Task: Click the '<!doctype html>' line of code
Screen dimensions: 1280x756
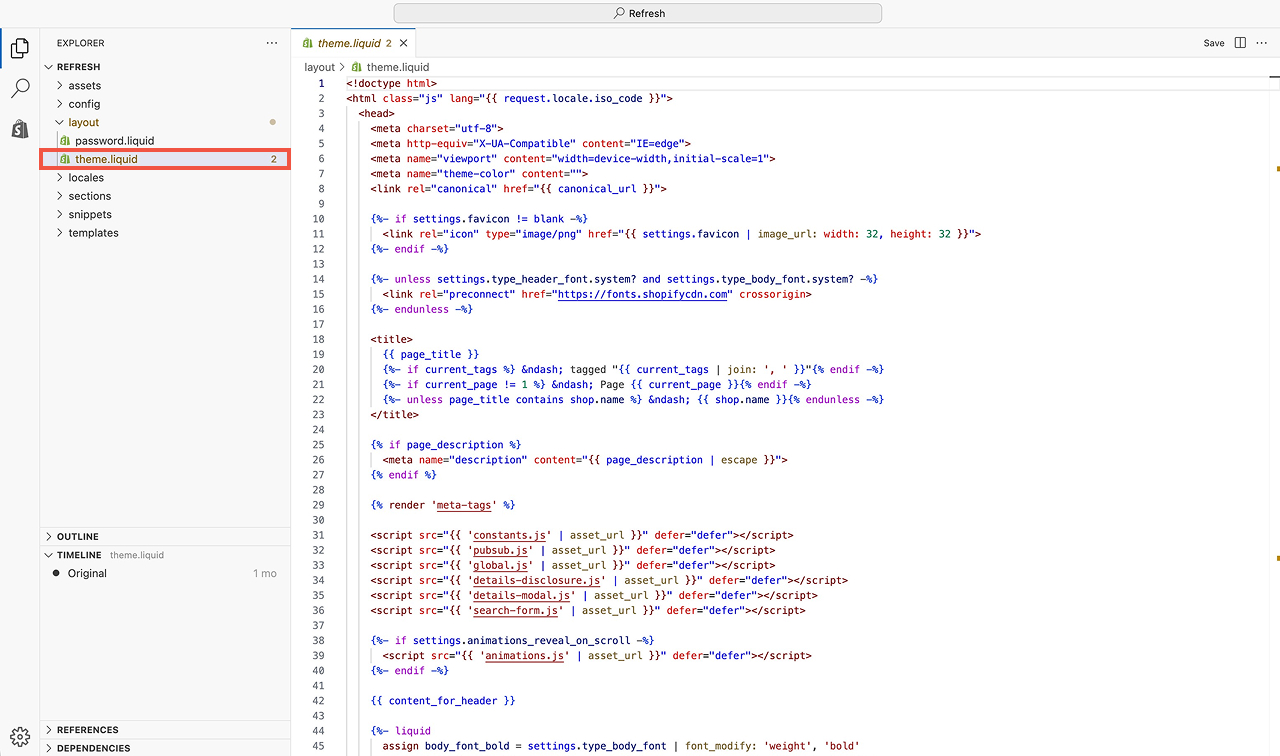Action: point(391,83)
